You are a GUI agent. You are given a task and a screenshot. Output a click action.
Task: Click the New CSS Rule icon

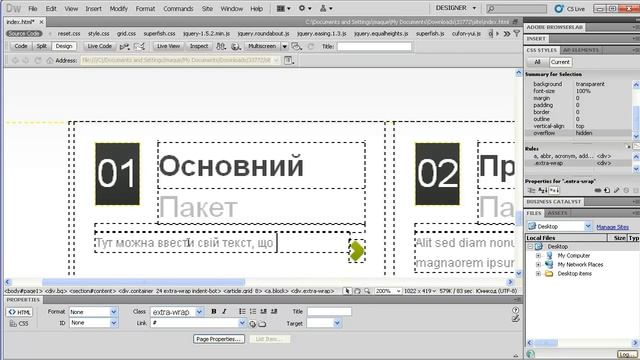point(607,190)
